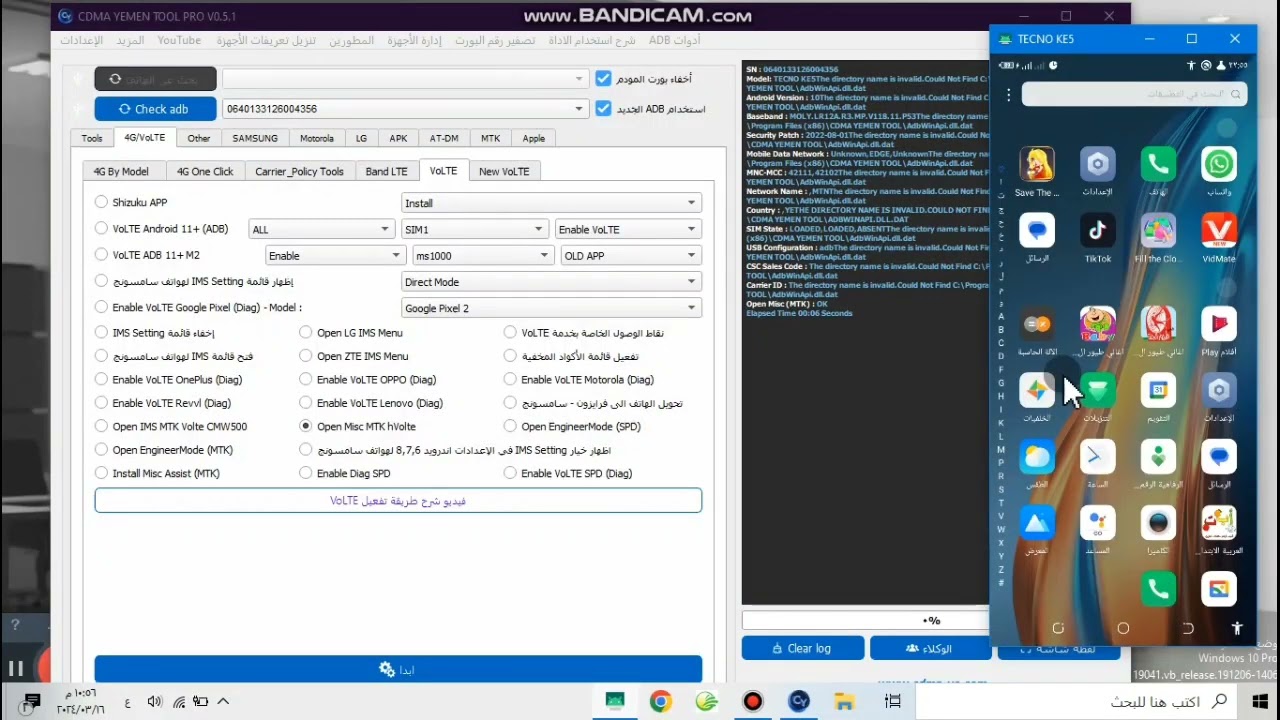This screenshot has height=720, width=1280.
Task: Open the Calculator app on the phone
Action: tap(1037, 324)
